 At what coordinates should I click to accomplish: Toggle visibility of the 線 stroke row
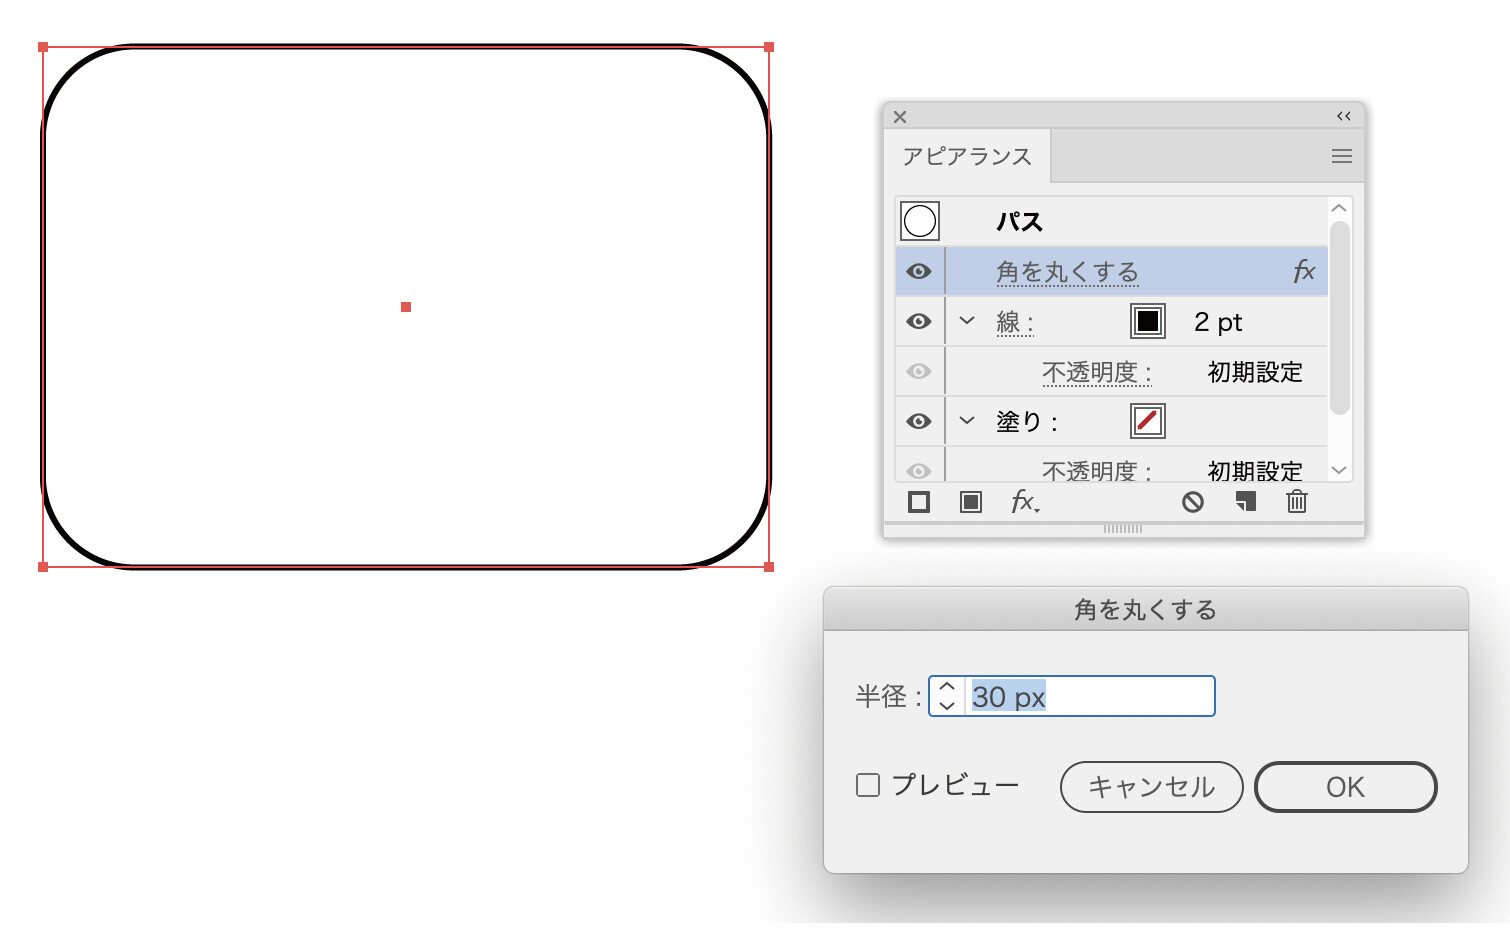919,322
